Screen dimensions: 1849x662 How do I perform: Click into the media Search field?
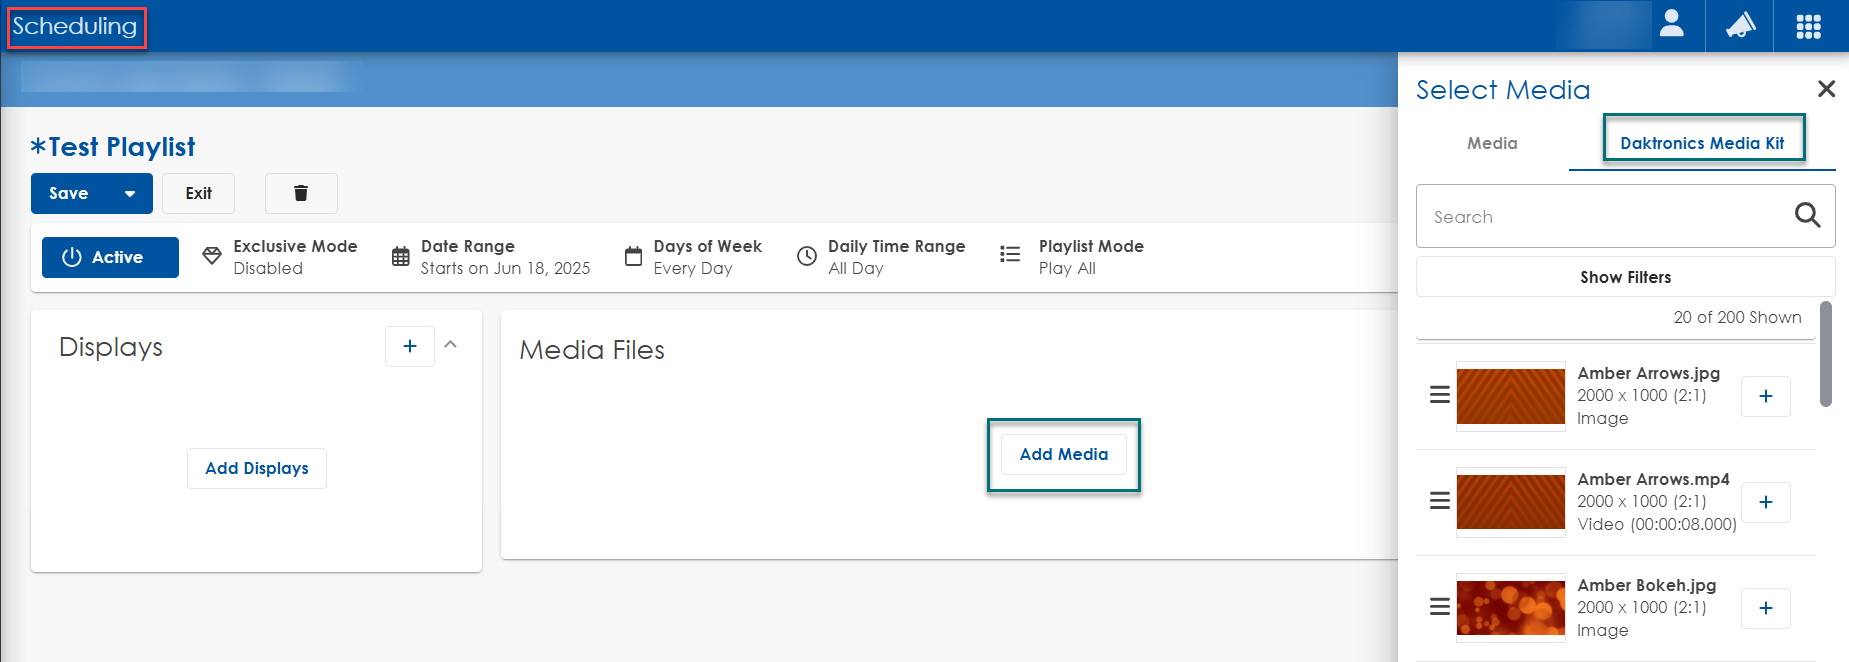pos(1600,217)
